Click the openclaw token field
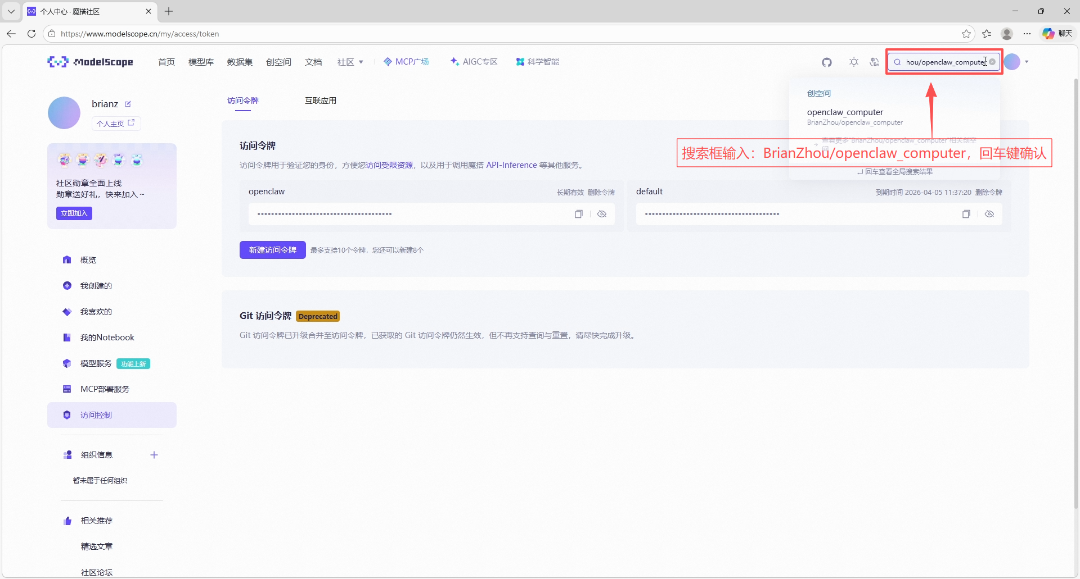The image size is (1080, 579). 432,214
